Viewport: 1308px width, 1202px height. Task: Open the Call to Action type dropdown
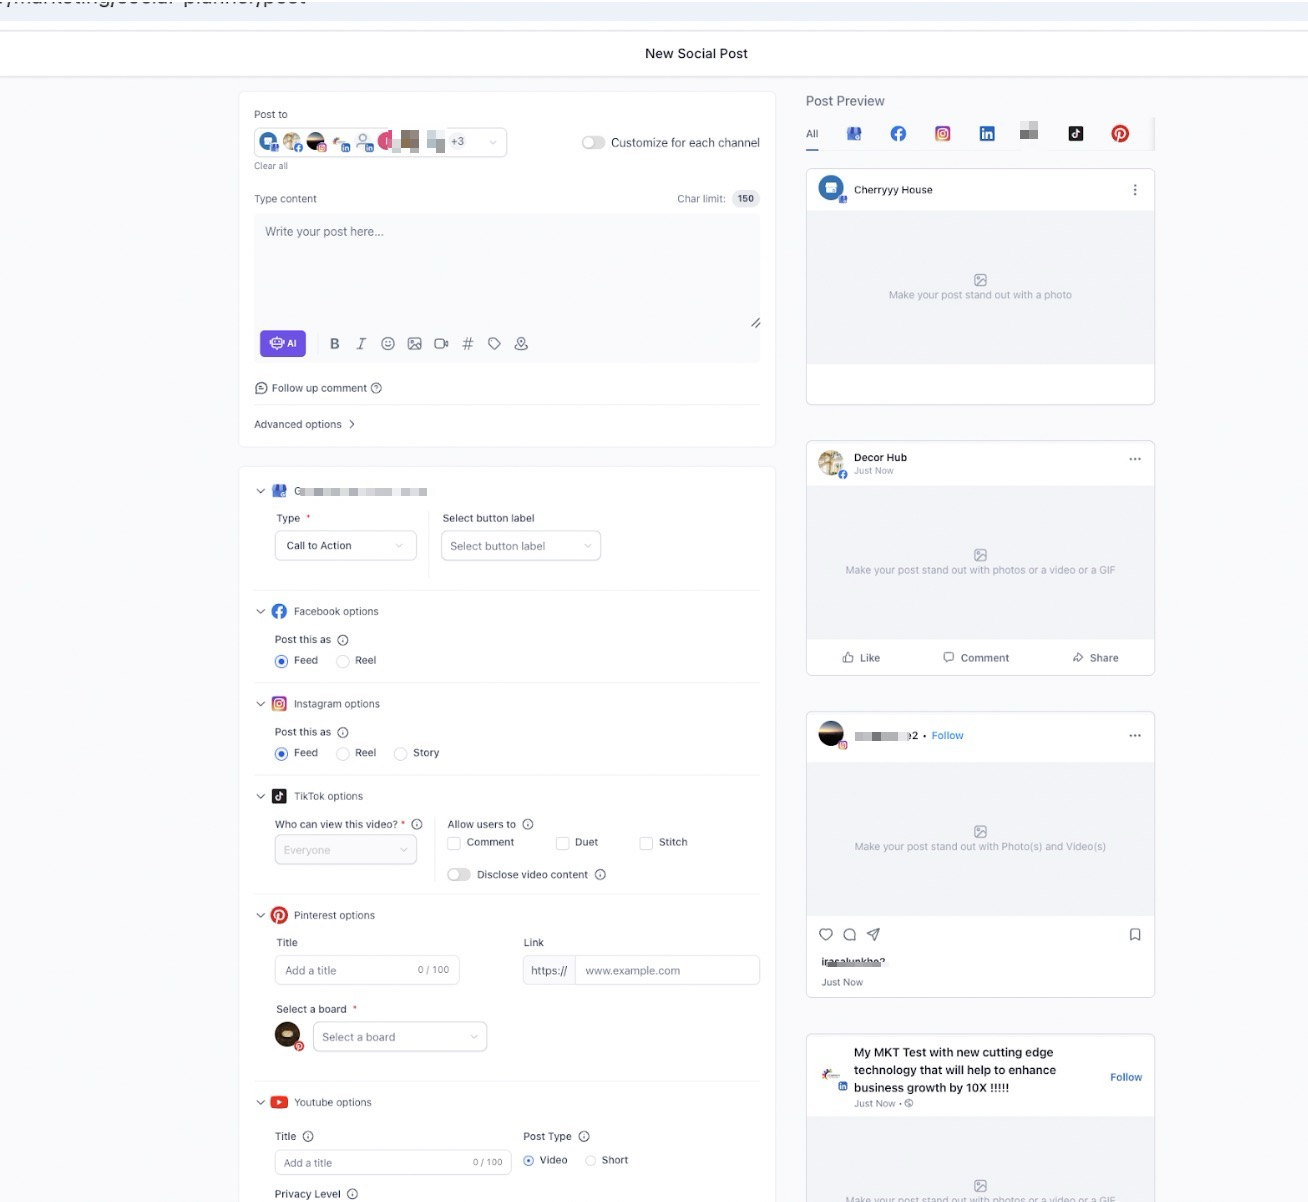(x=345, y=546)
